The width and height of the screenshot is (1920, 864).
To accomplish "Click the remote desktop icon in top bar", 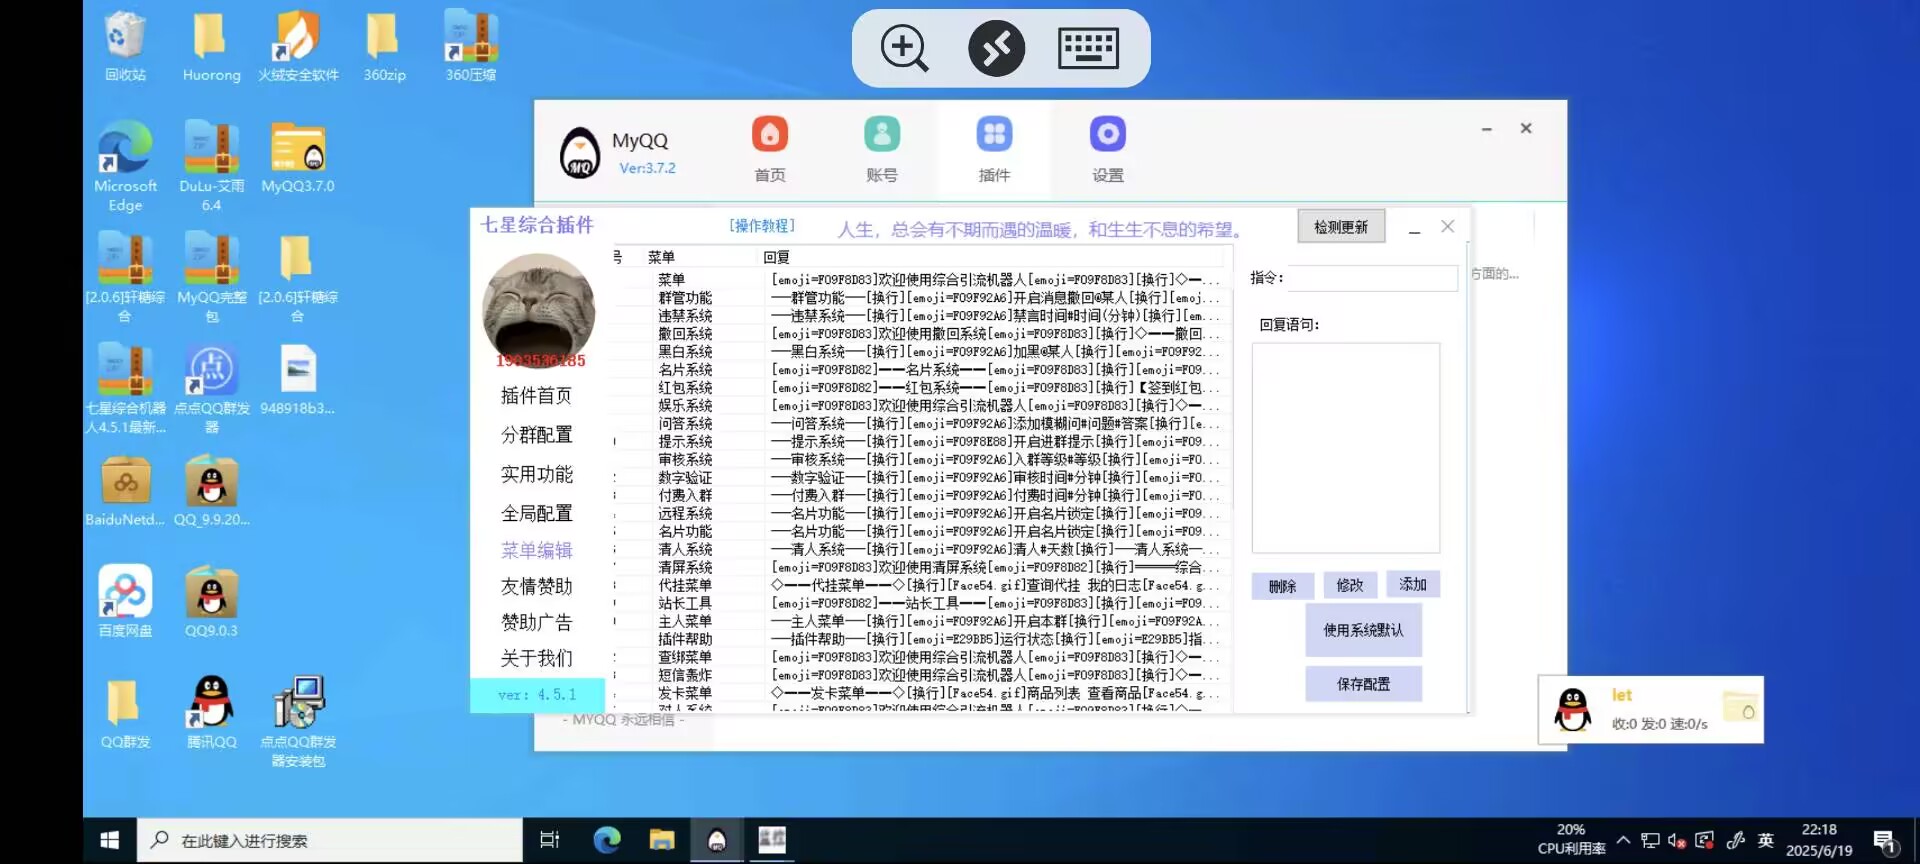I will 996,48.
